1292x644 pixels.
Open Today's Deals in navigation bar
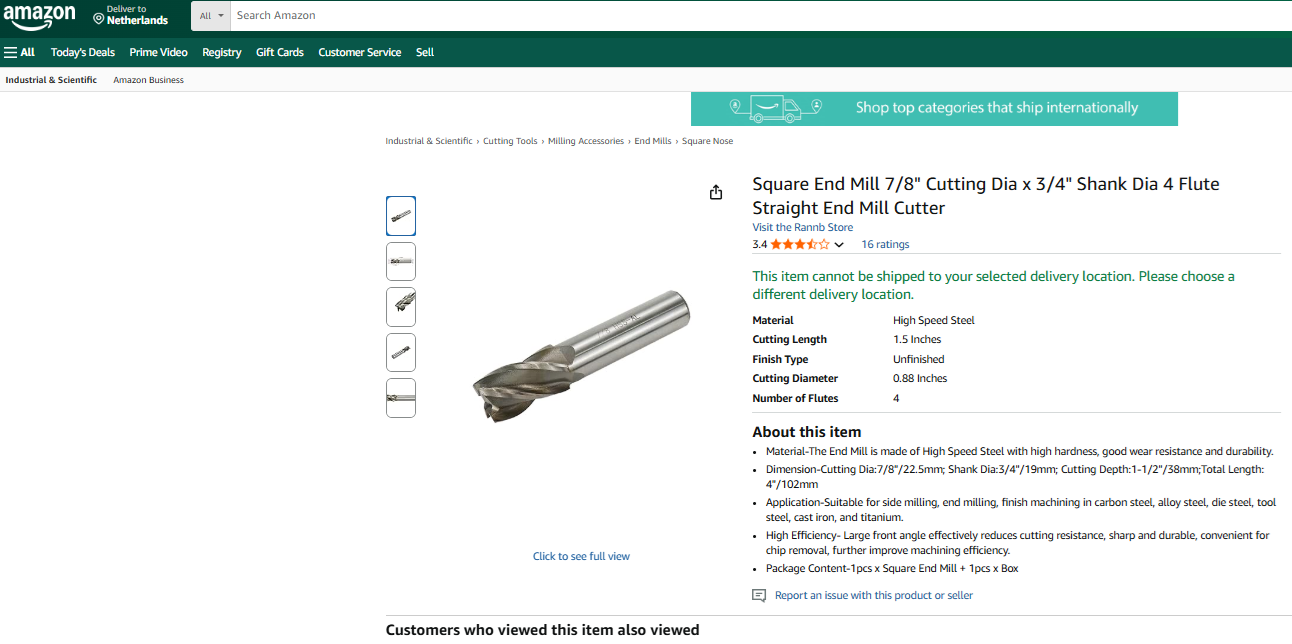(x=83, y=52)
